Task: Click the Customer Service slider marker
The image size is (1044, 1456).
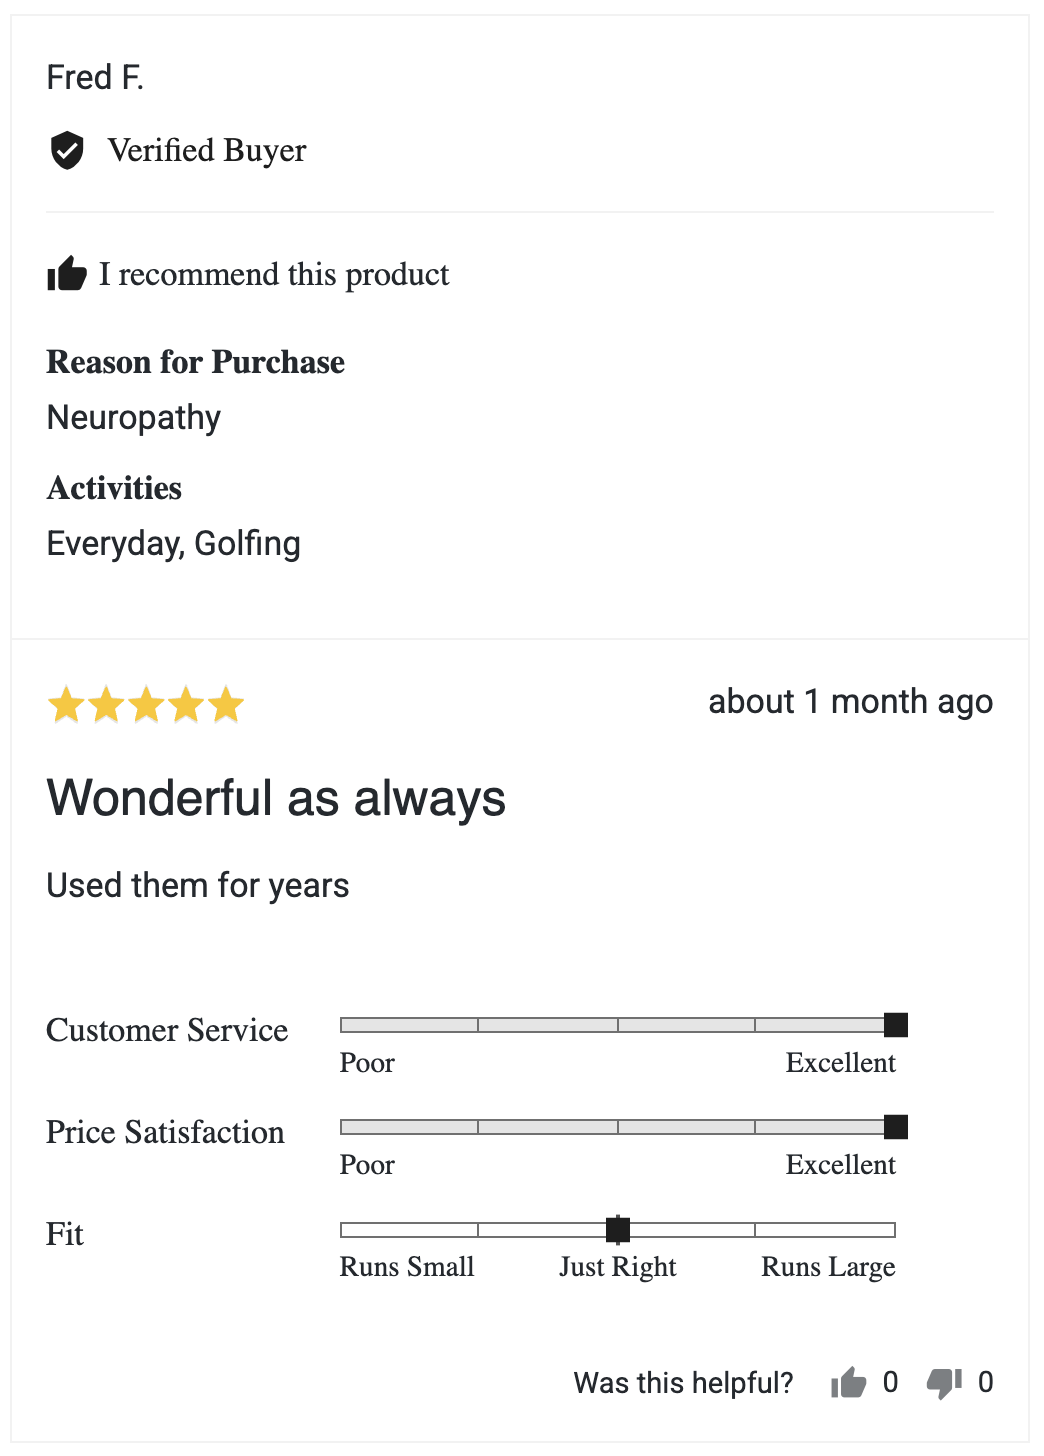Action: (x=896, y=1025)
